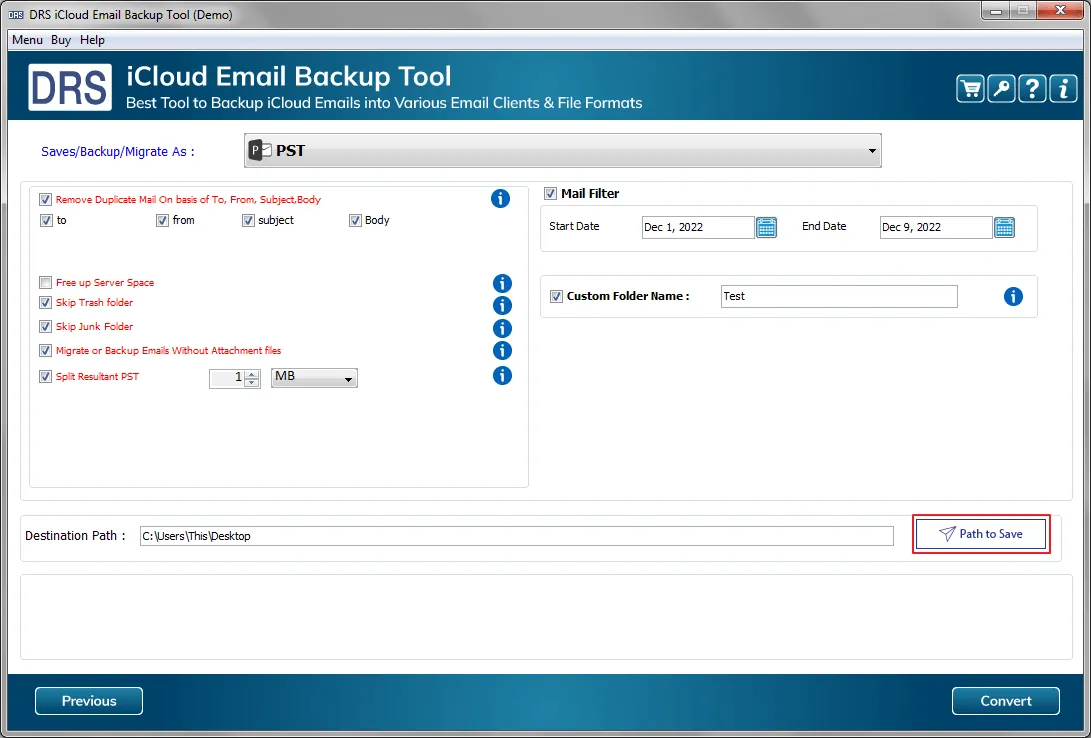
Task: Toggle the Mail Filter checkbox
Action: coord(550,194)
